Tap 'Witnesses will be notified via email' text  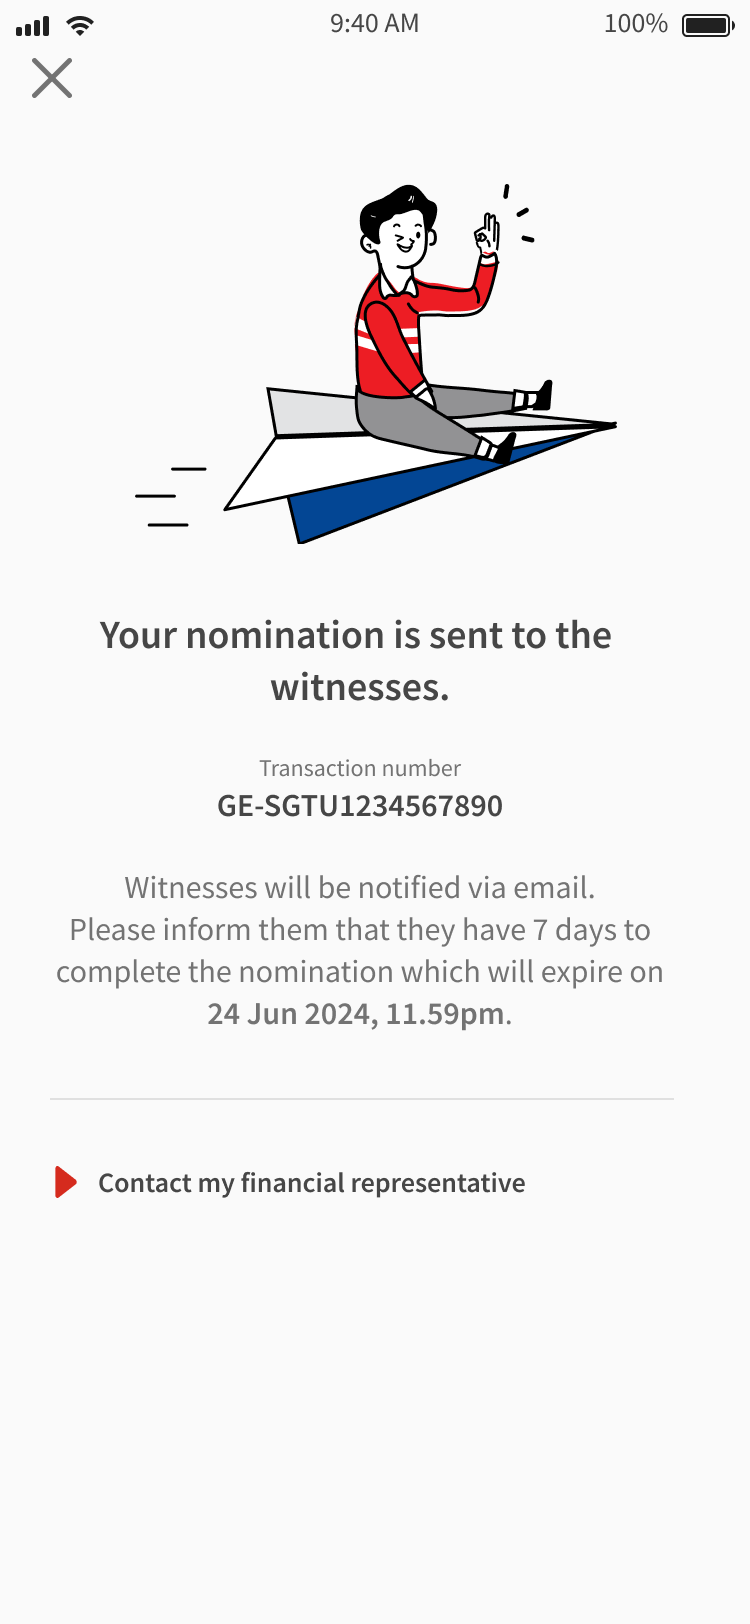(360, 888)
